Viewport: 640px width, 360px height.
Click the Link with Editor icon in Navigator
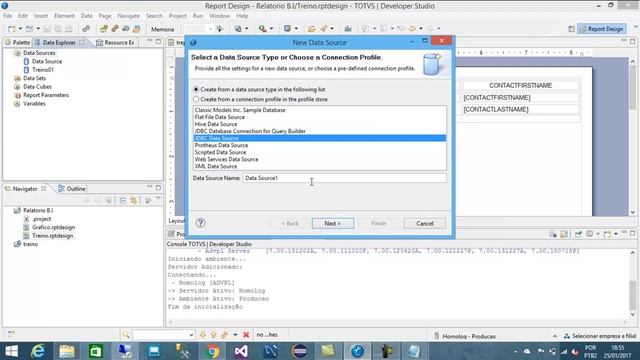[134, 200]
